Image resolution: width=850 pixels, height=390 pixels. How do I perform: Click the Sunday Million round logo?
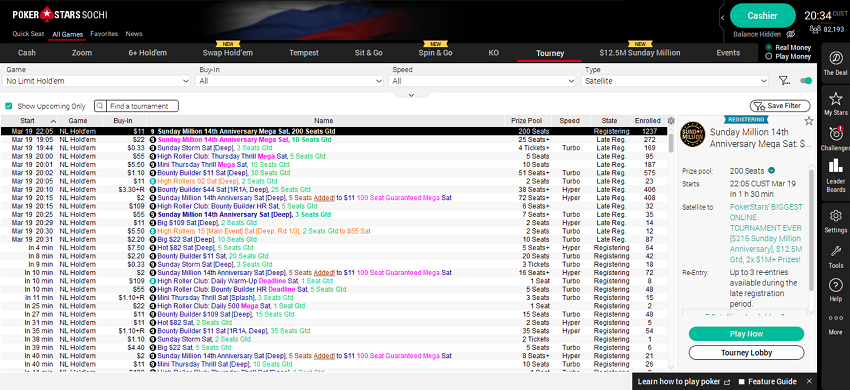(693, 135)
